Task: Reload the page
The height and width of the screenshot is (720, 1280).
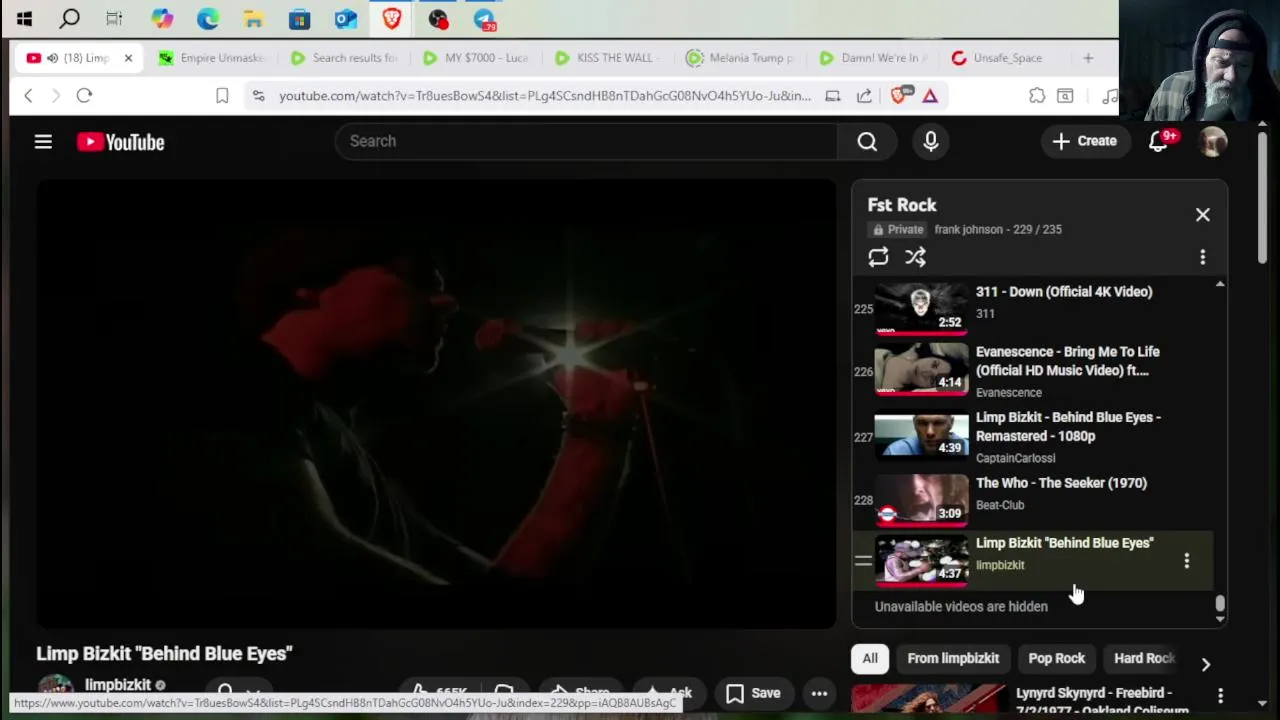Action: 84,96
